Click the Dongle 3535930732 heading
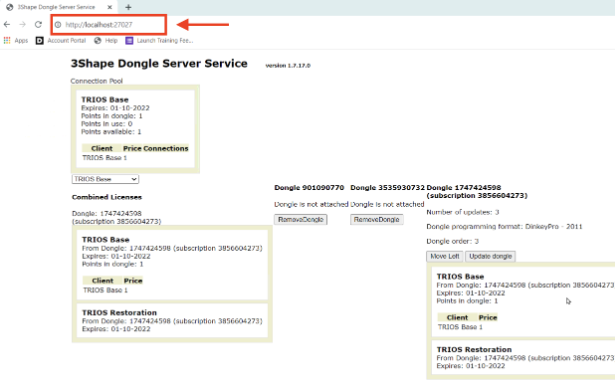 click(x=388, y=187)
